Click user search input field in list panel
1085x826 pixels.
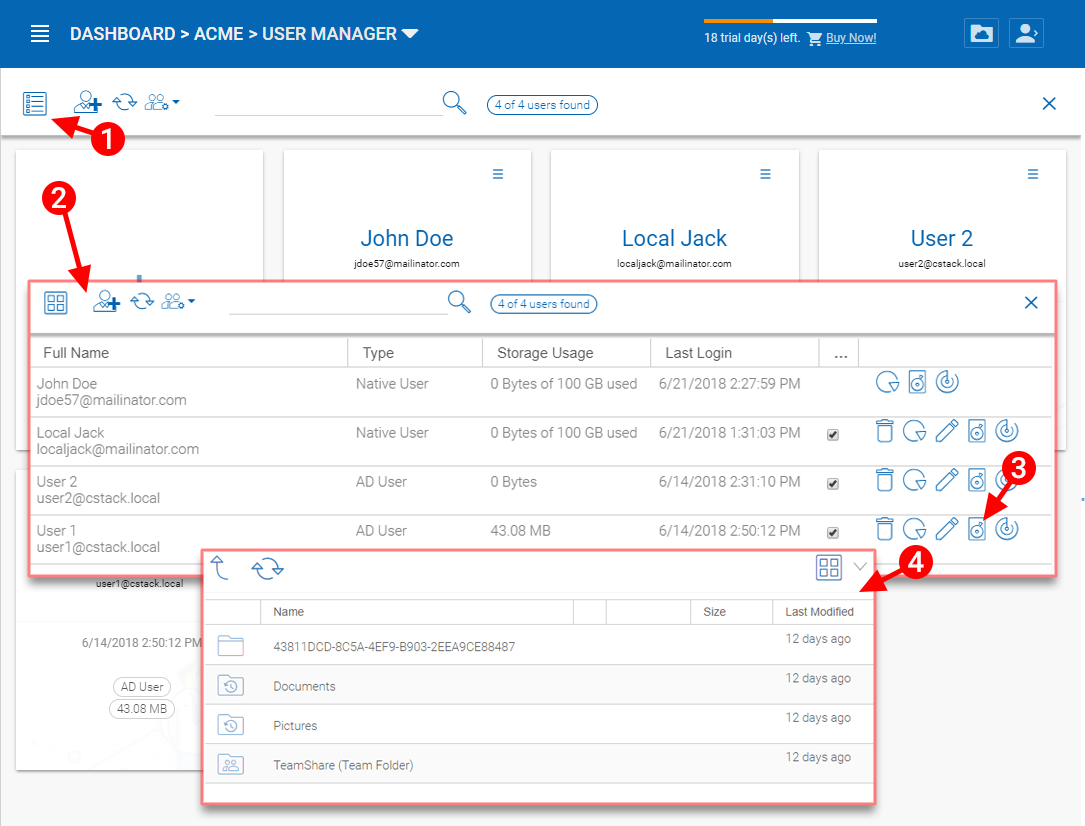click(338, 303)
